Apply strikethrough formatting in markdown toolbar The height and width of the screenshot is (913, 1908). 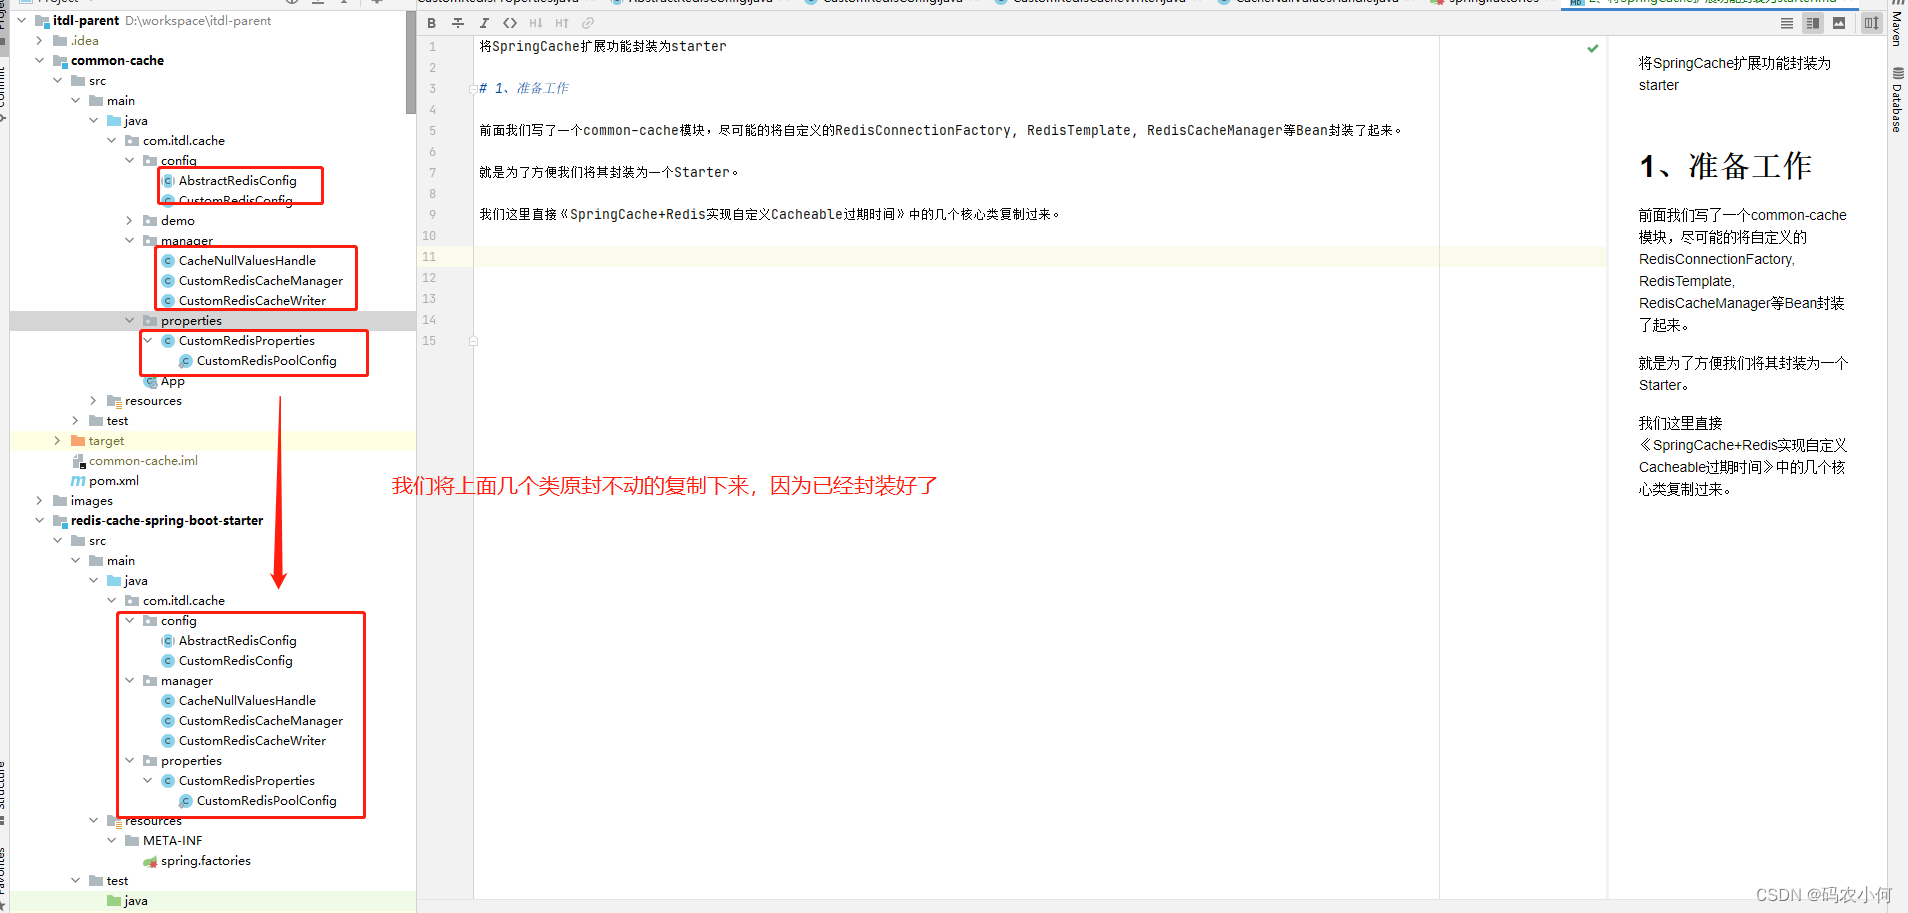458,23
